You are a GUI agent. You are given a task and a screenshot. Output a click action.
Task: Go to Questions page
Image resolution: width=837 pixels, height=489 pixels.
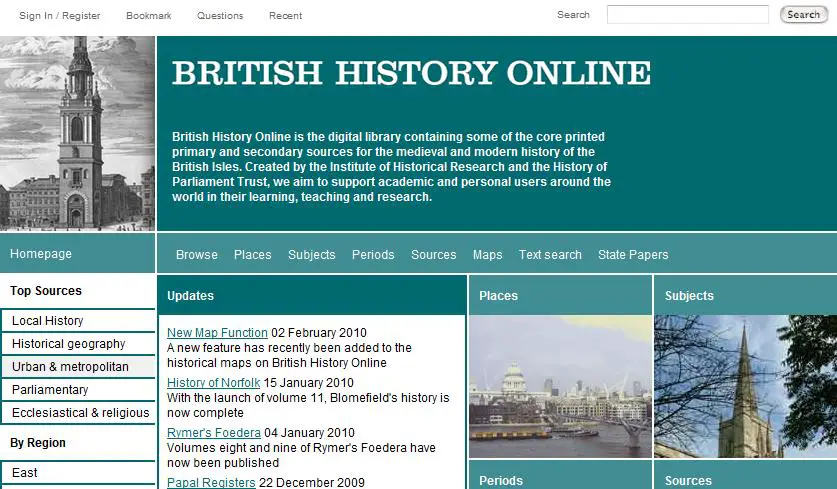coord(220,16)
